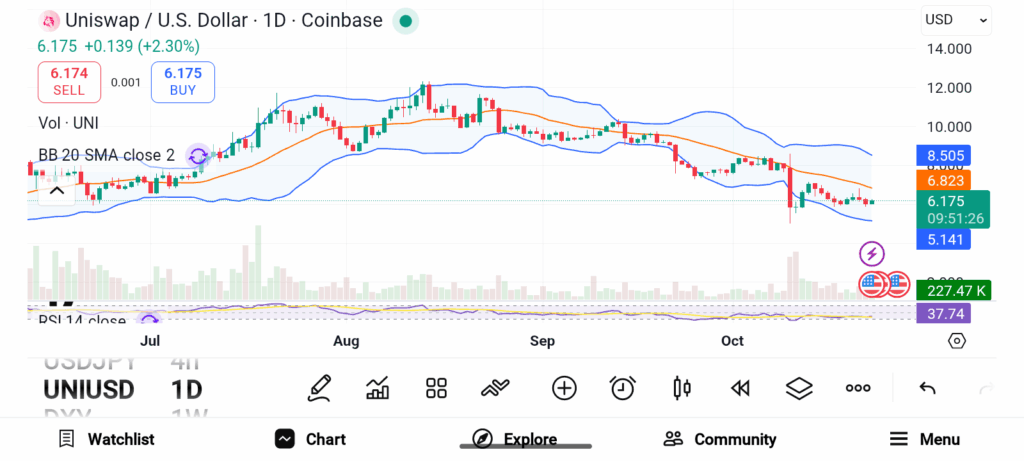Open the indicators chart icon
This screenshot has height=461, width=1024.
point(378,388)
